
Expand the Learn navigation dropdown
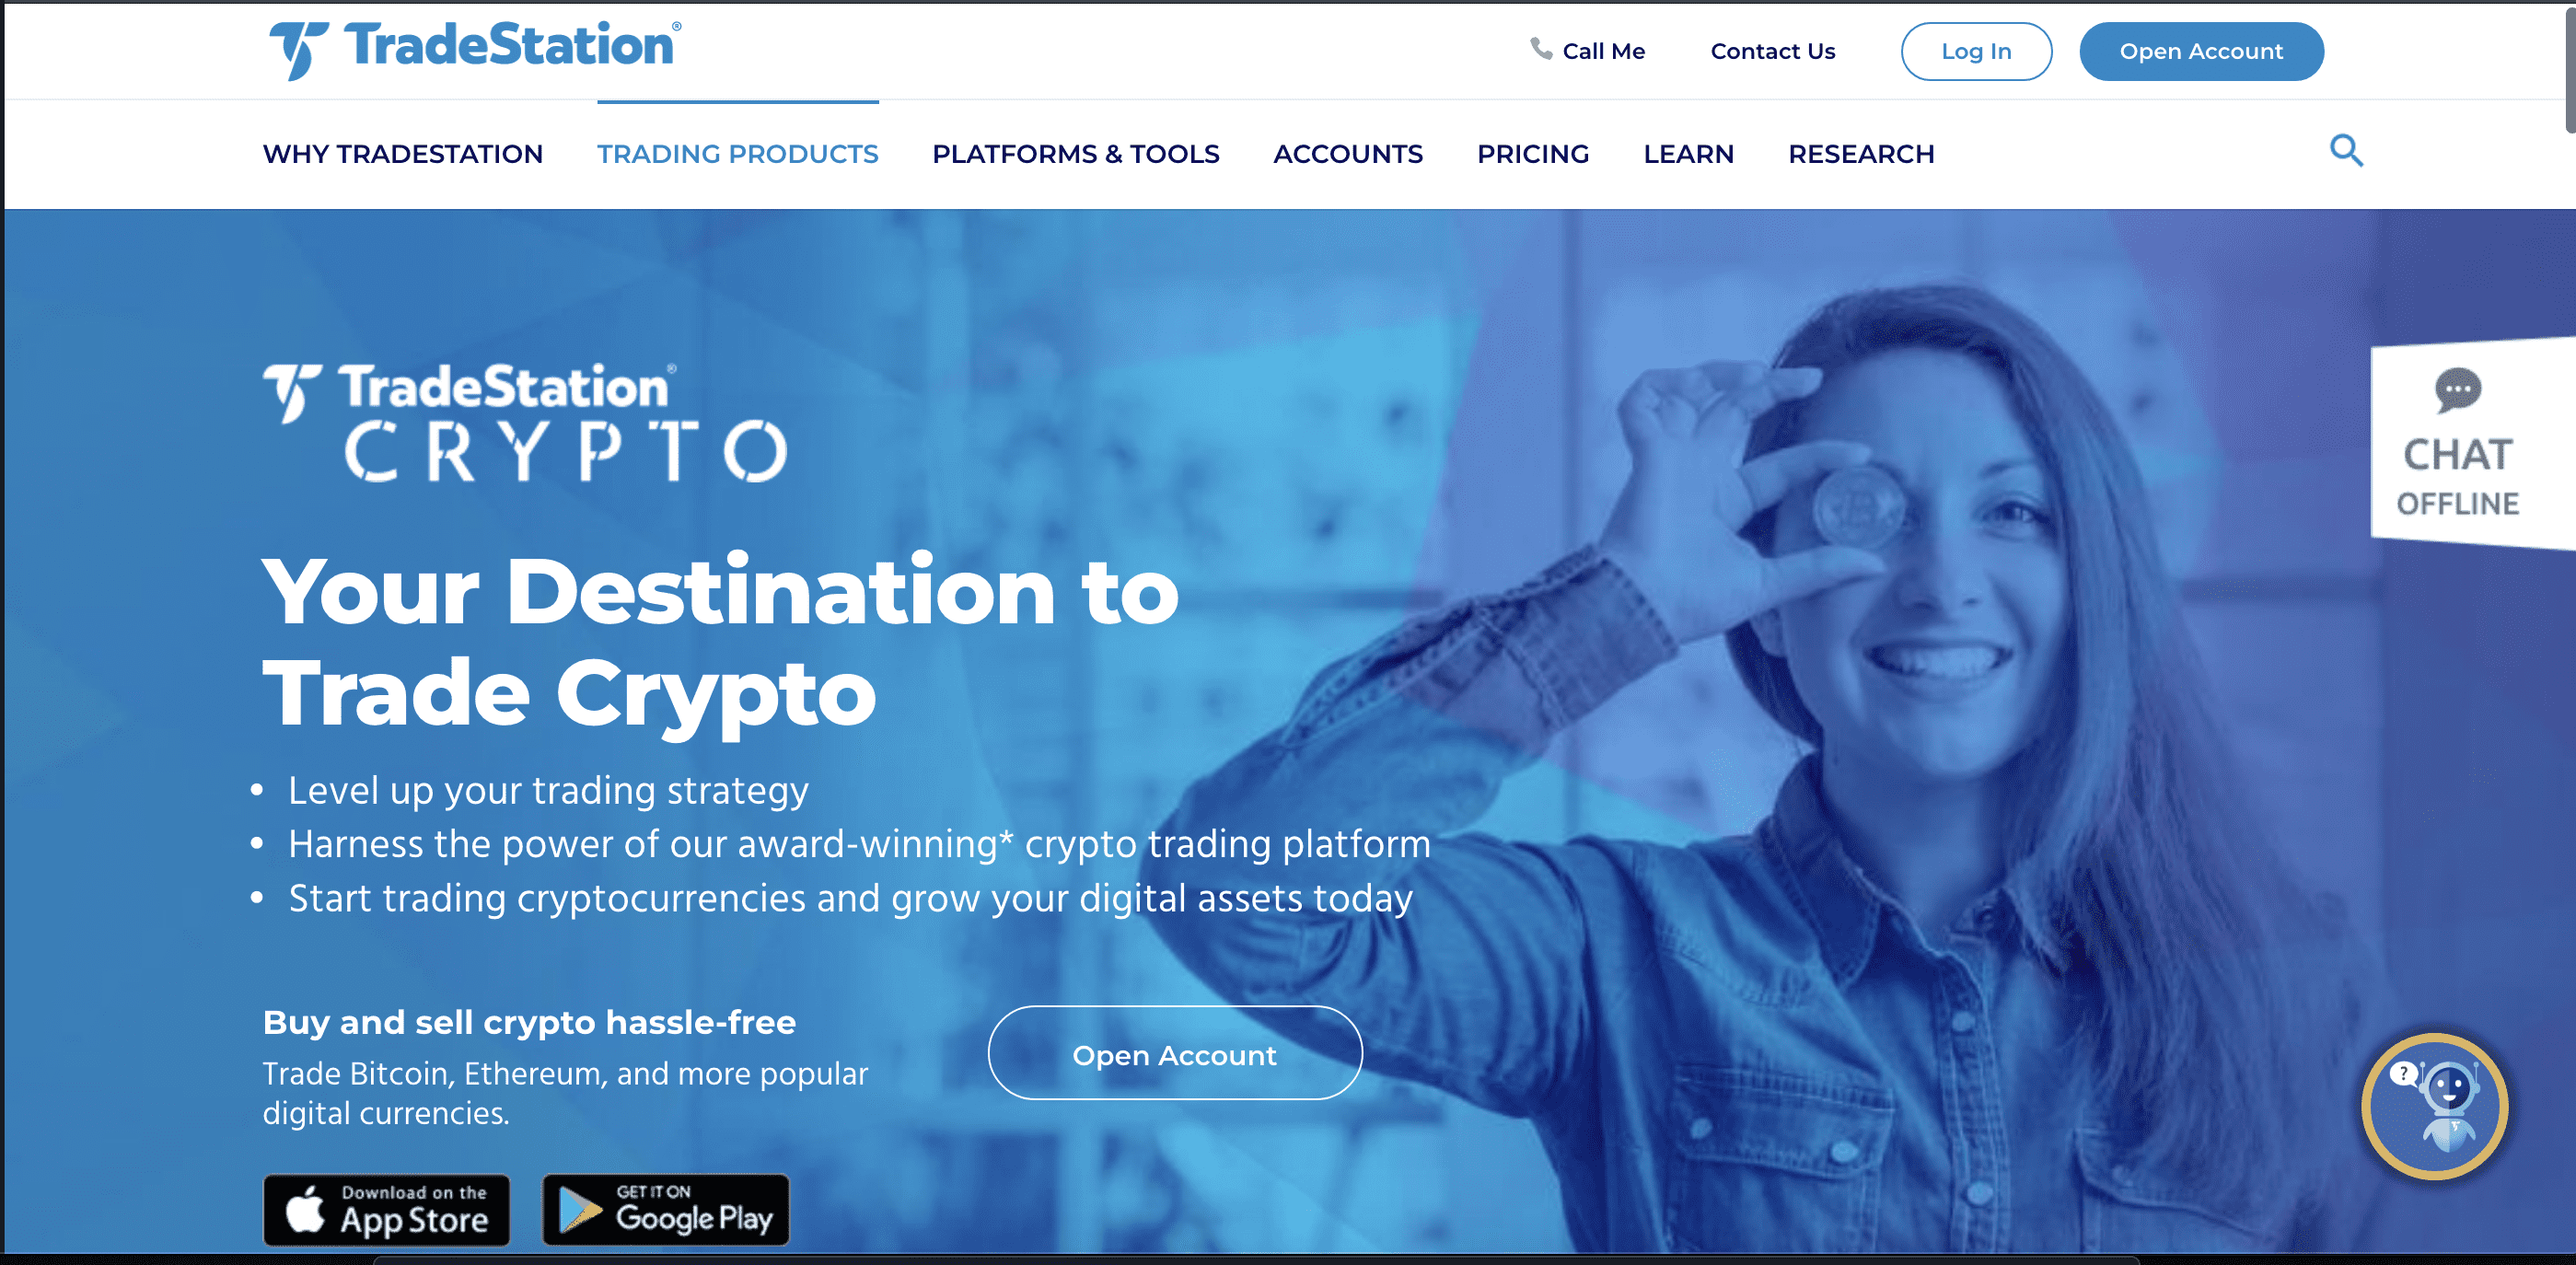tap(1688, 155)
